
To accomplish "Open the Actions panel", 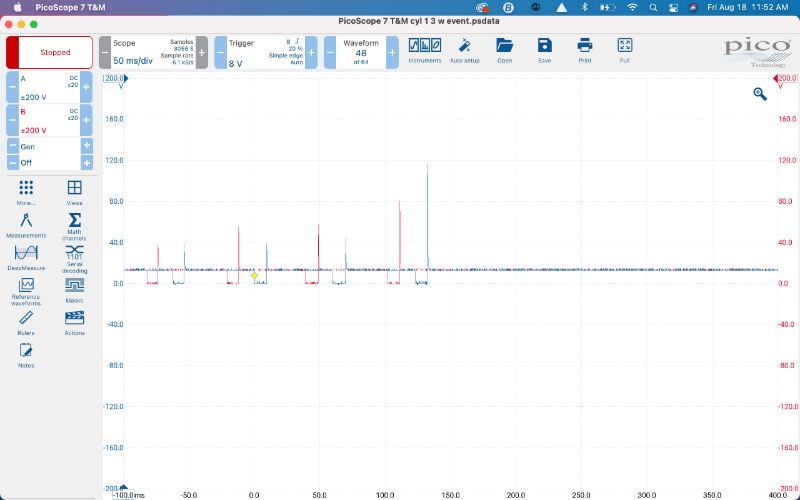I will (x=74, y=321).
